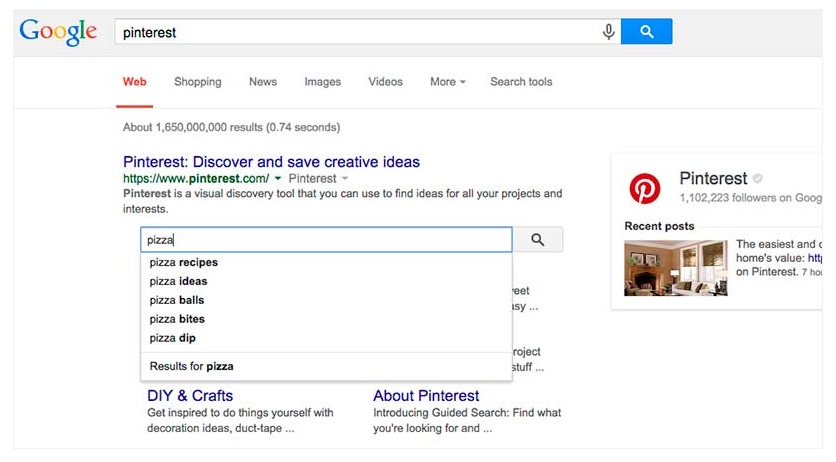
Task: Click the Pinterest title in the side panel
Action: pos(713,179)
